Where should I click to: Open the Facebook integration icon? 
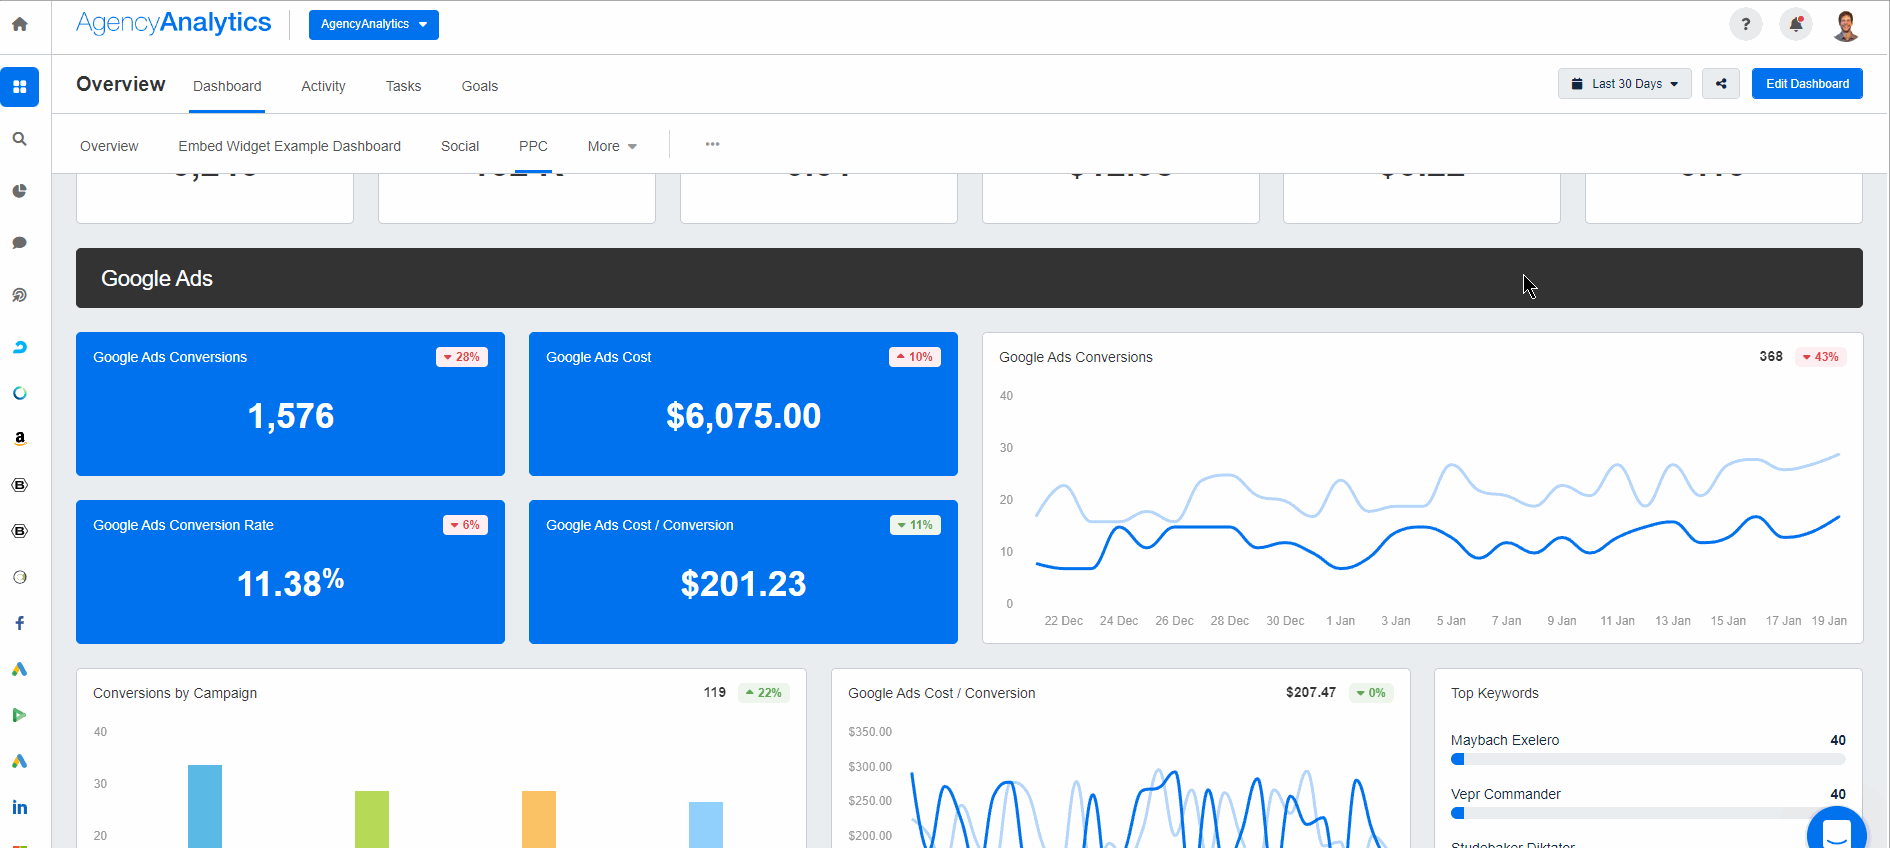[x=19, y=623]
